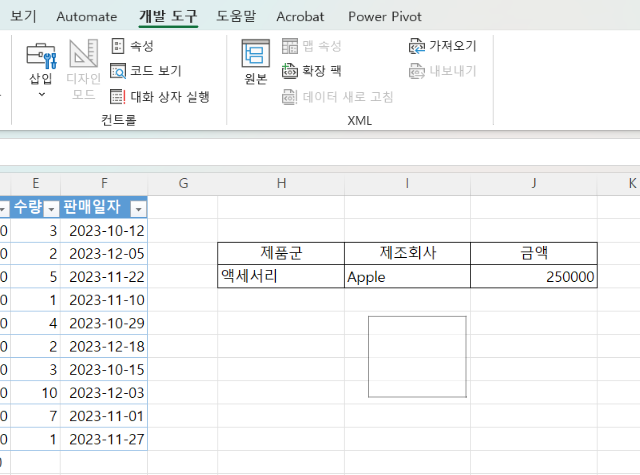The height and width of the screenshot is (475, 640).
Task: Select the 액세서리 cell
Action: (281, 277)
